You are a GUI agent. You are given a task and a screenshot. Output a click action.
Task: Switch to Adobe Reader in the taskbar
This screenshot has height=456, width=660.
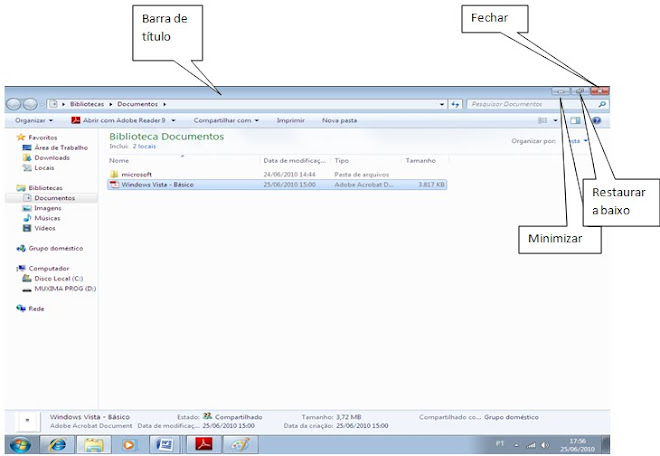tap(203, 445)
